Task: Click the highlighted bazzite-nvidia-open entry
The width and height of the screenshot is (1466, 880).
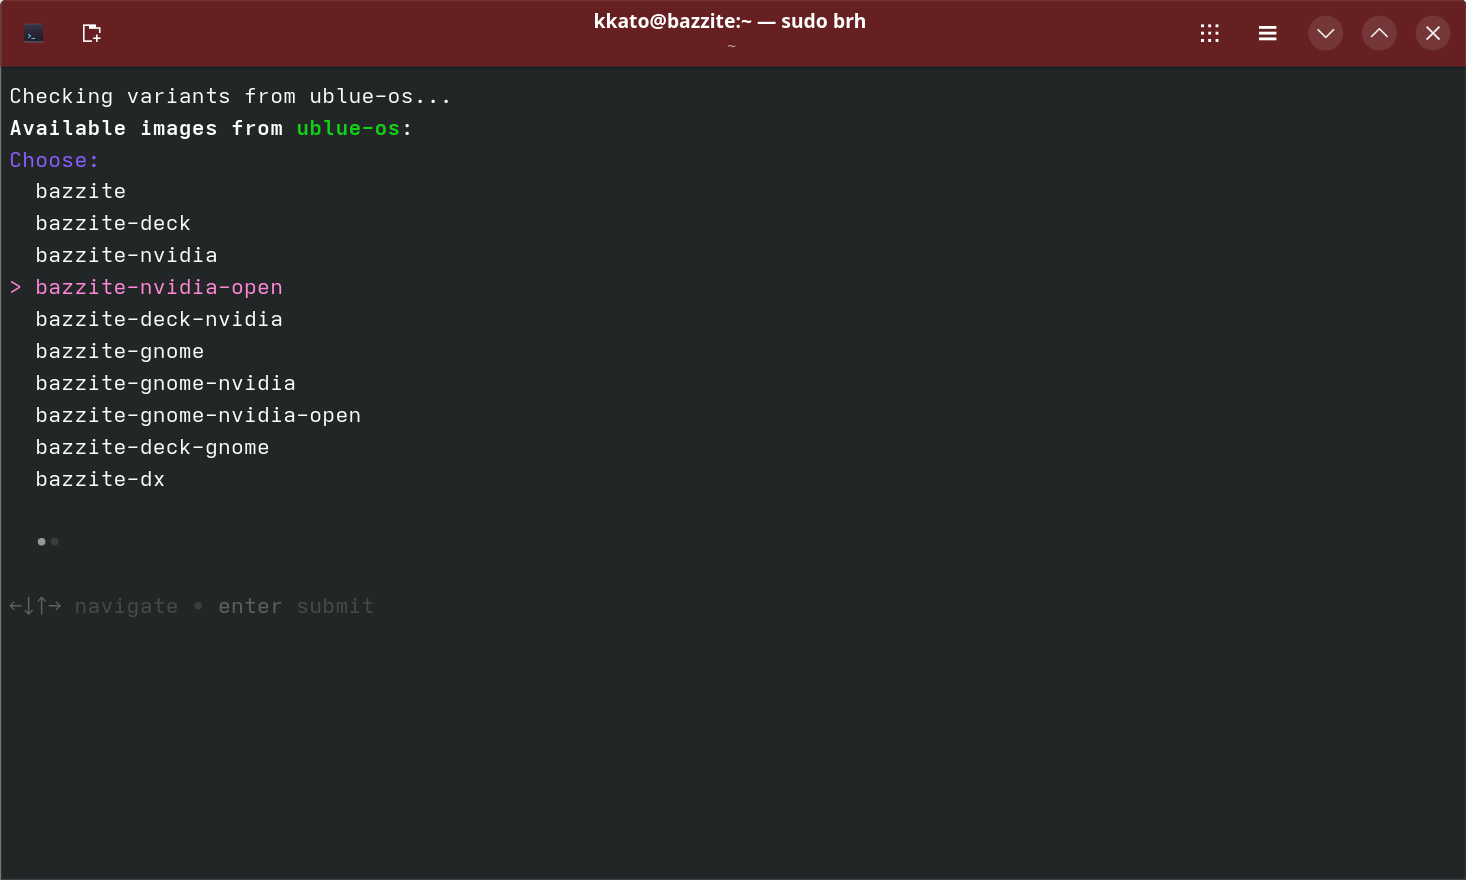Action: pos(159,287)
